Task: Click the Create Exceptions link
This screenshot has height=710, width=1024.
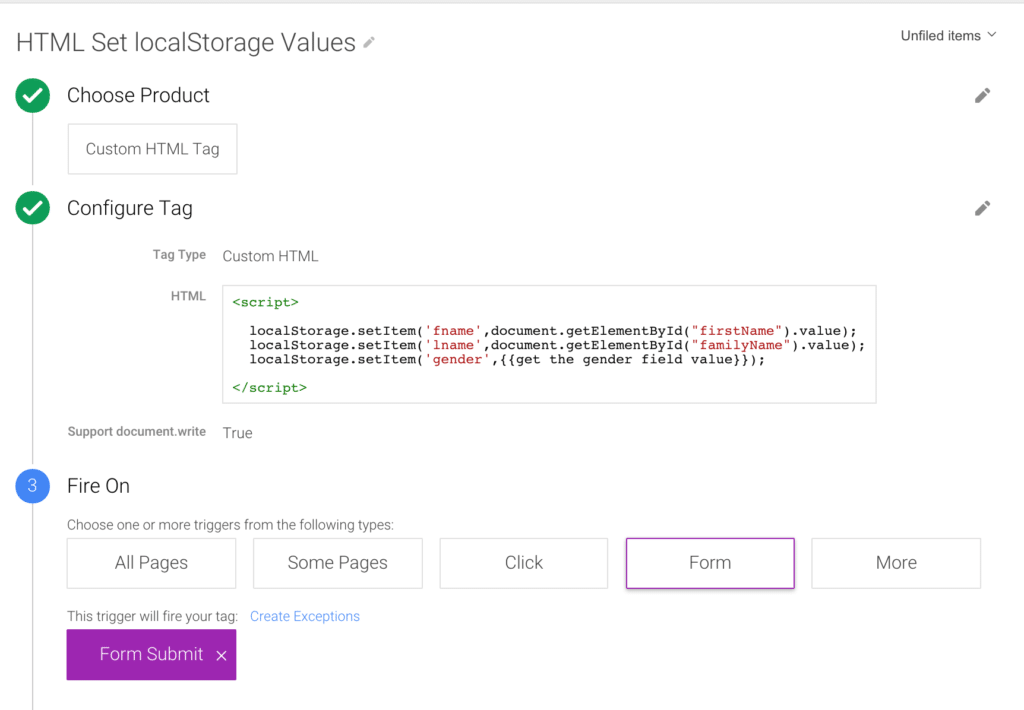Action: pos(305,617)
